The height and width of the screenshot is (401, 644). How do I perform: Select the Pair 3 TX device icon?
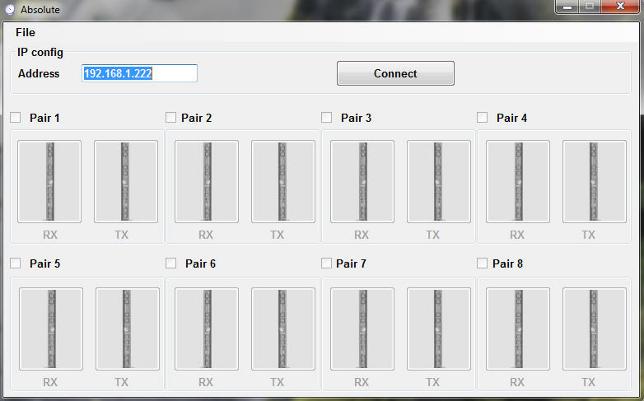(438, 181)
